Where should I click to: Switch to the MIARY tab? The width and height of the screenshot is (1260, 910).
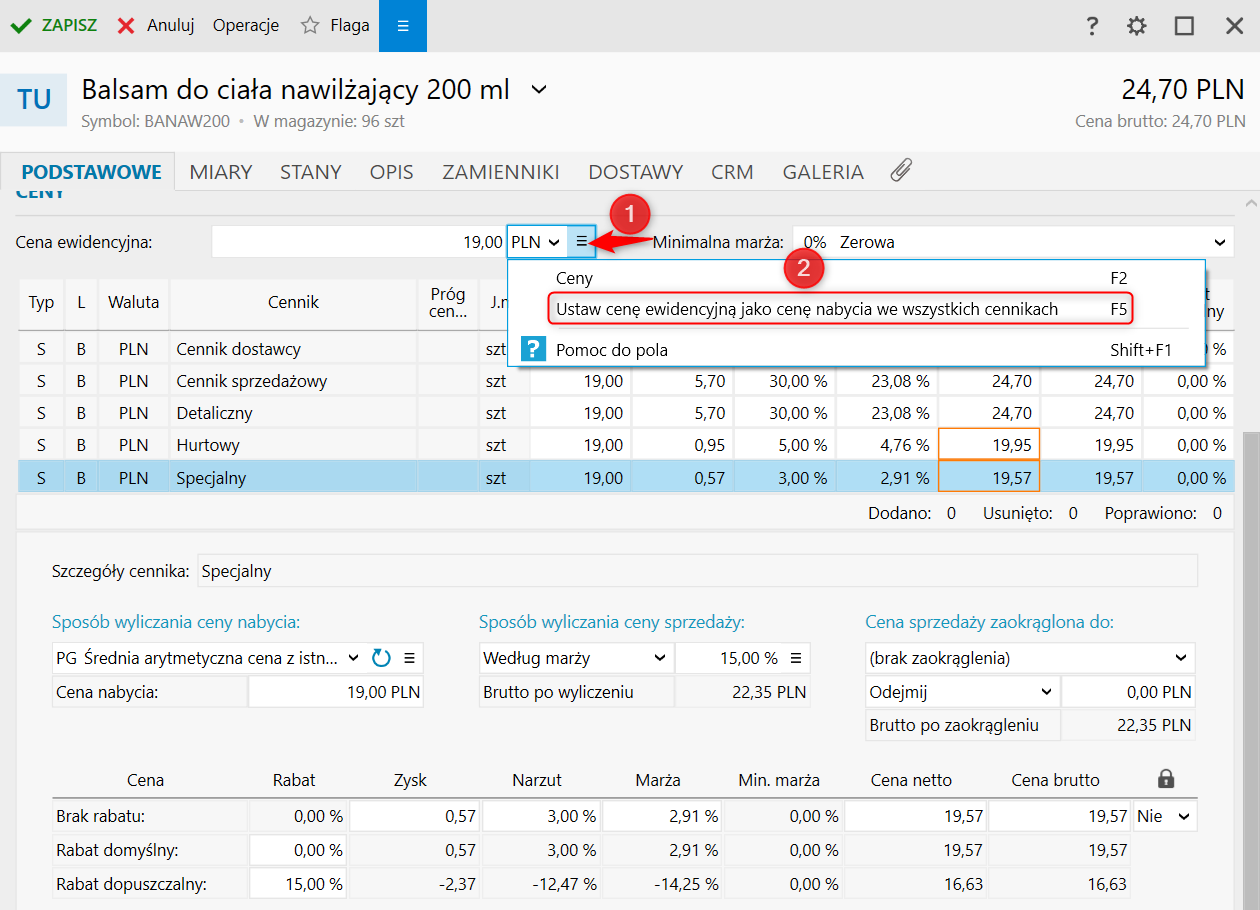tap(221, 171)
